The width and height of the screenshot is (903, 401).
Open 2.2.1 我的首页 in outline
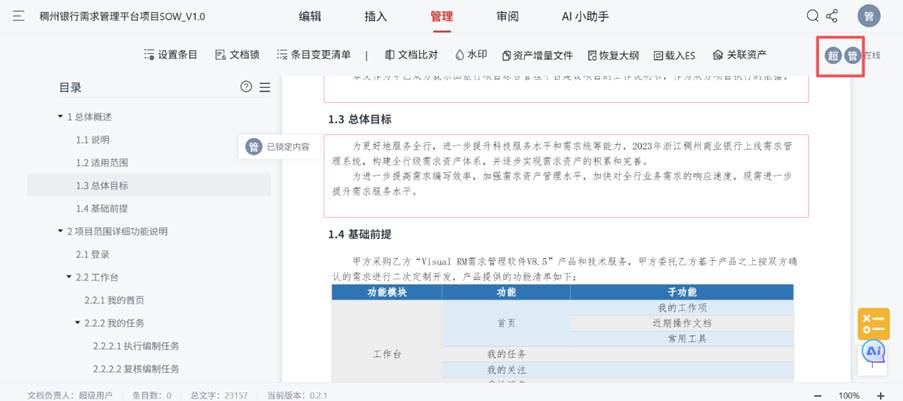(x=115, y=300)
